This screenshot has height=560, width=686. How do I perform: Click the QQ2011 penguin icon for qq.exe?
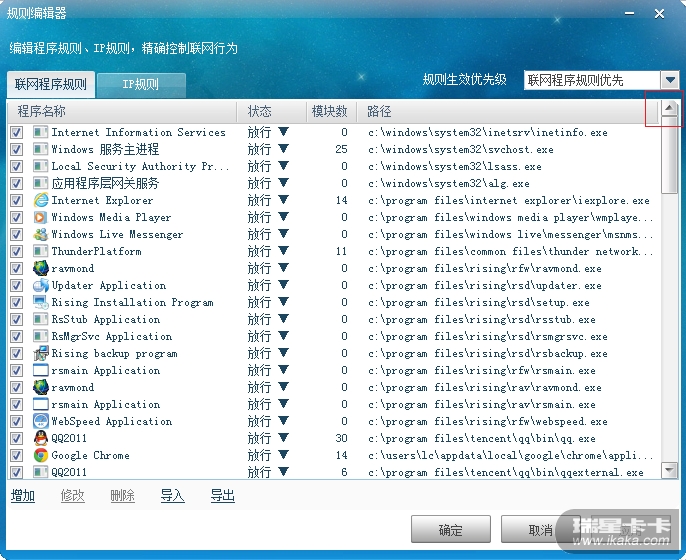[41, 438]
